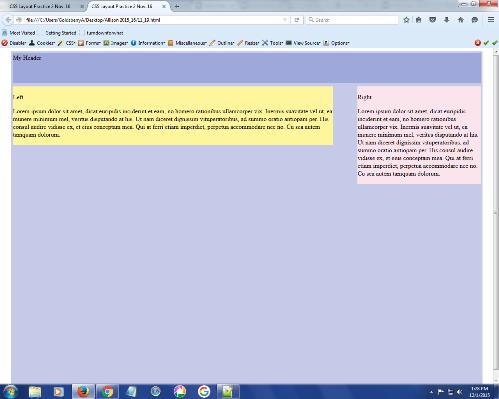This screenshot has width=499, height=399.
Task: Click the My Header text
Action: [x=27, y=58]
